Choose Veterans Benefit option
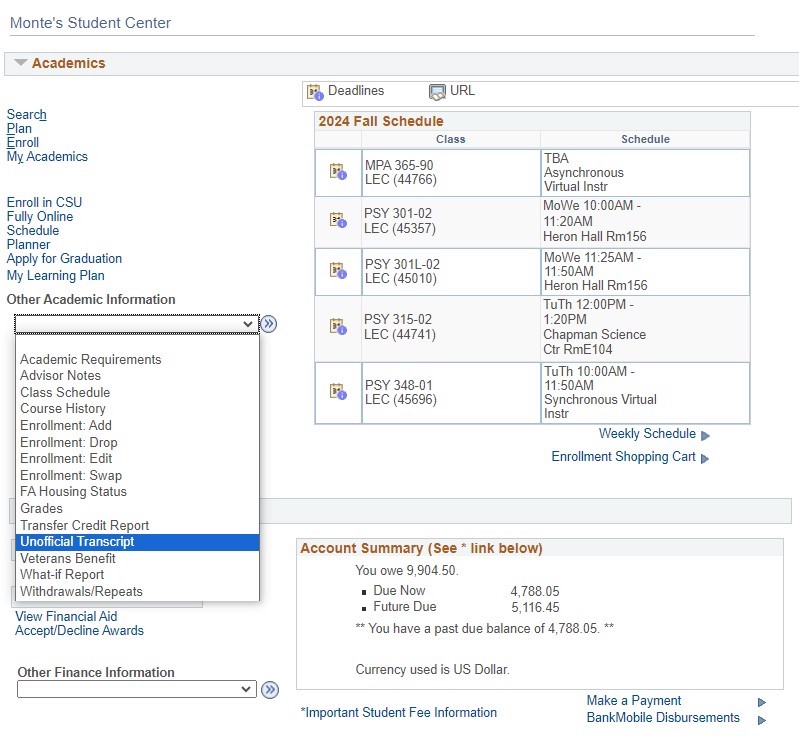 tap(137, 558)
